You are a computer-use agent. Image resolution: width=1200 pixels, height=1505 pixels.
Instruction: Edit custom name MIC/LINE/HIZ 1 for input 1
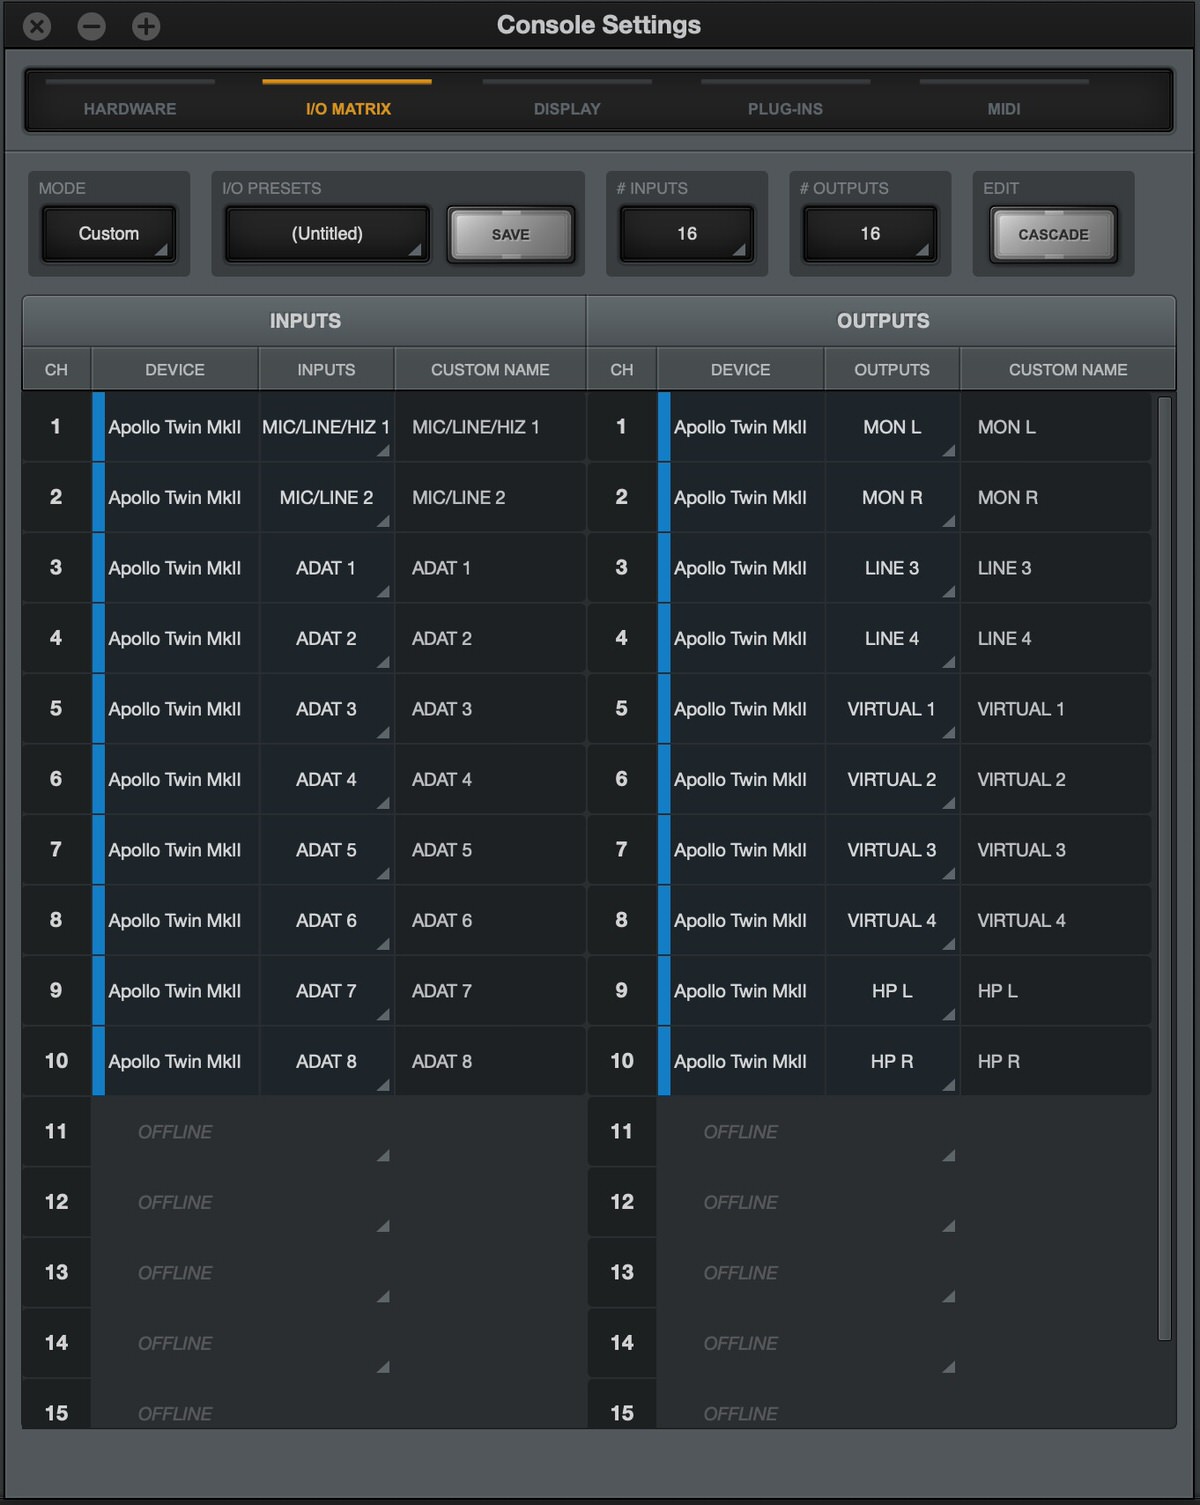[490, 427]
